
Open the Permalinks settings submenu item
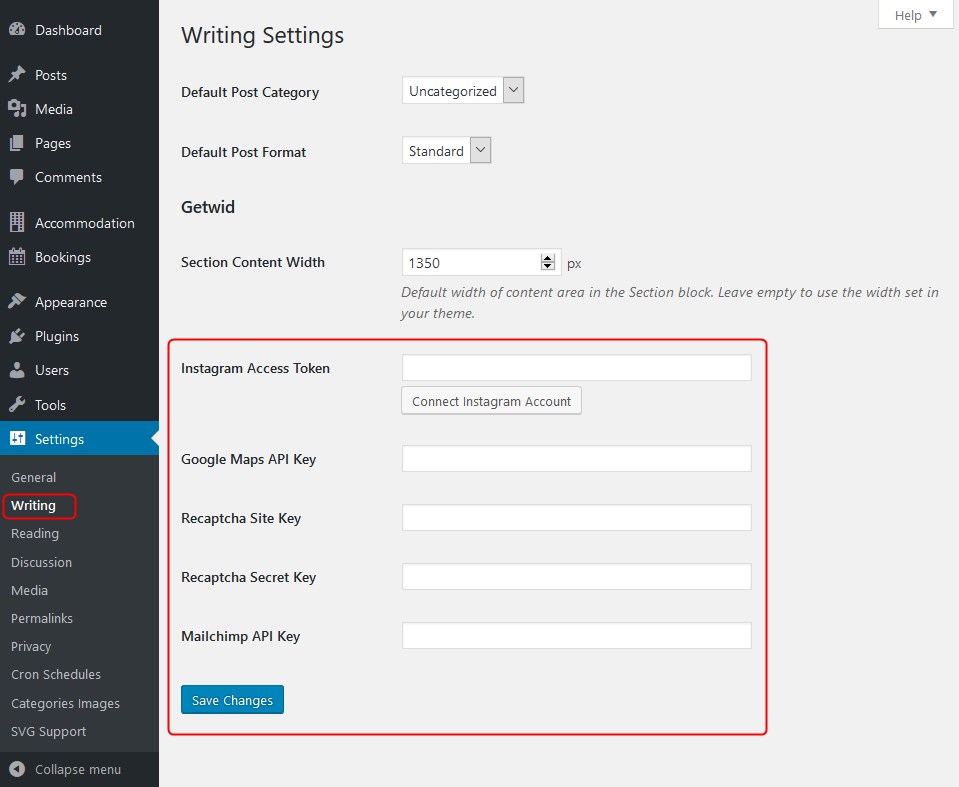42,618
